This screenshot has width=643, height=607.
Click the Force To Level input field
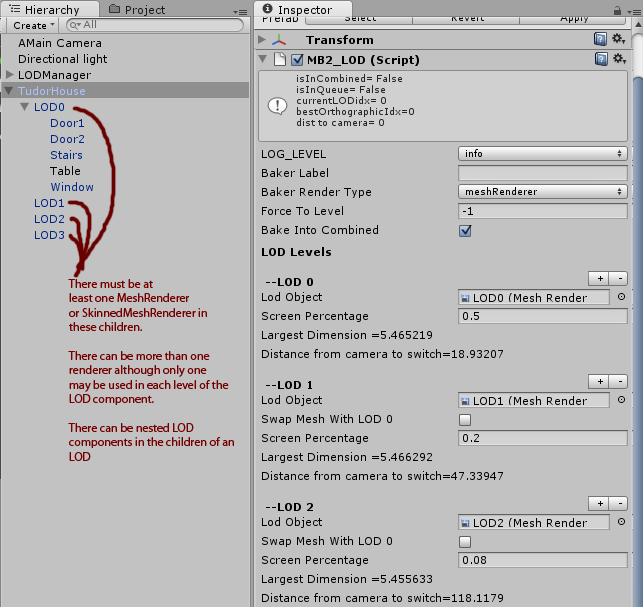pos(543,211)
